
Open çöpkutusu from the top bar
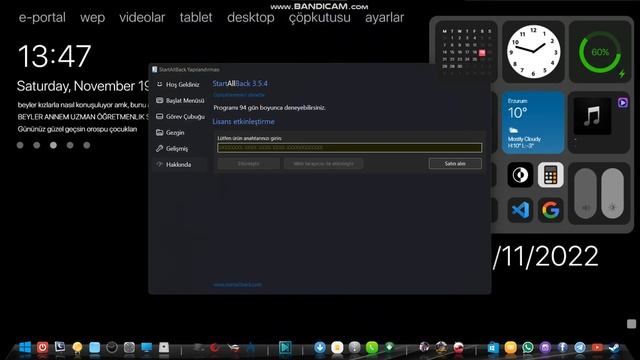[x=320, y=18]
